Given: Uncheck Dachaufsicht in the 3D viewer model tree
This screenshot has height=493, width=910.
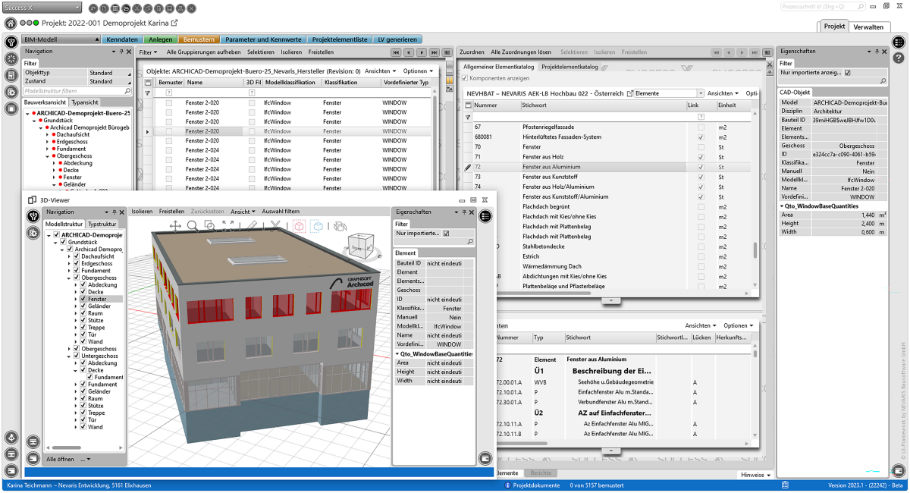Looking at the screenshot, I should click(77, 256).
